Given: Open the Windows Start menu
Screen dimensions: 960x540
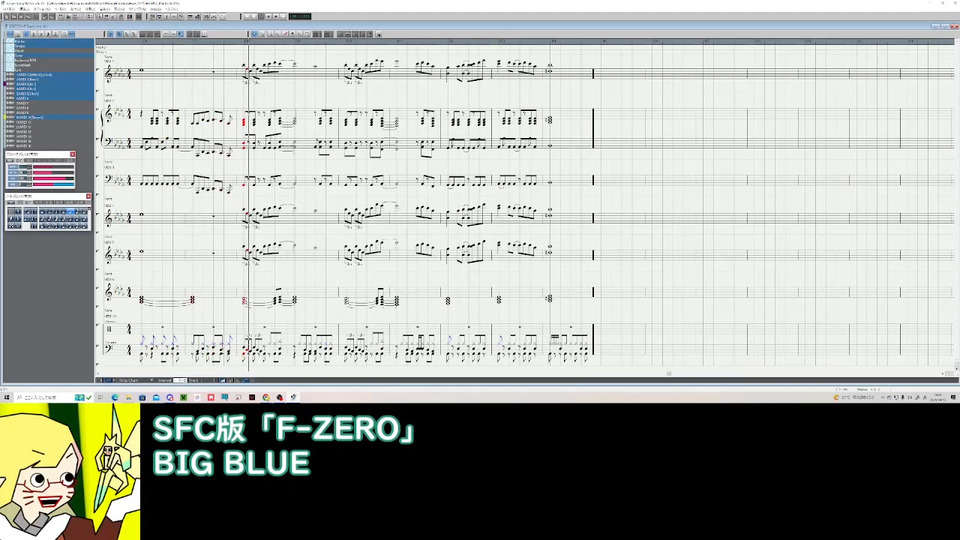Looking at the screenshot, I should 6,398.
